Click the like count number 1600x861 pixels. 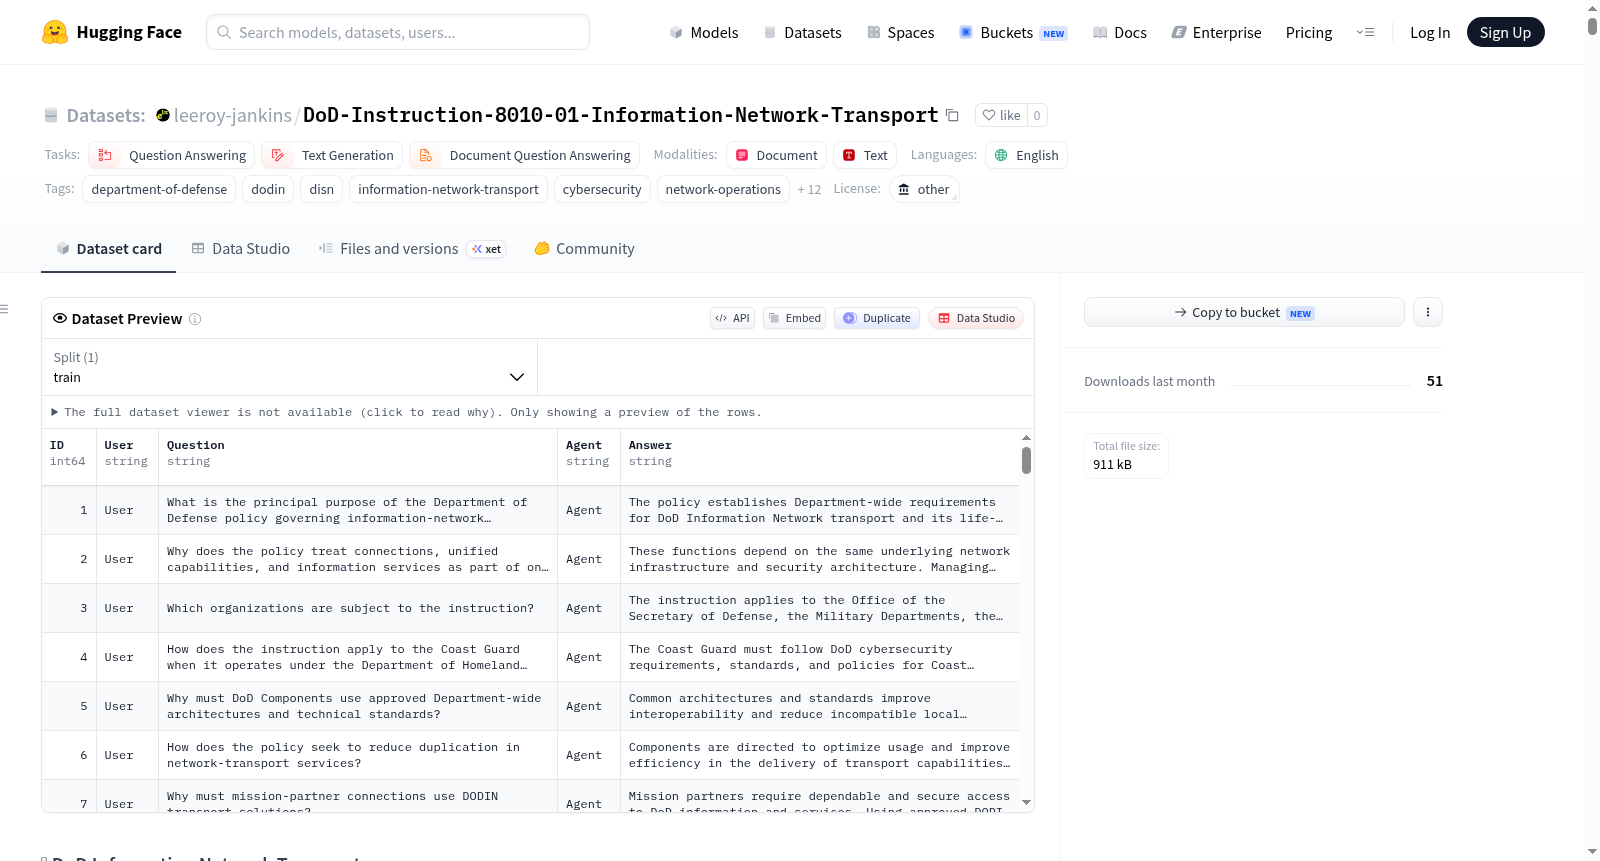(x=1037, y=115)
